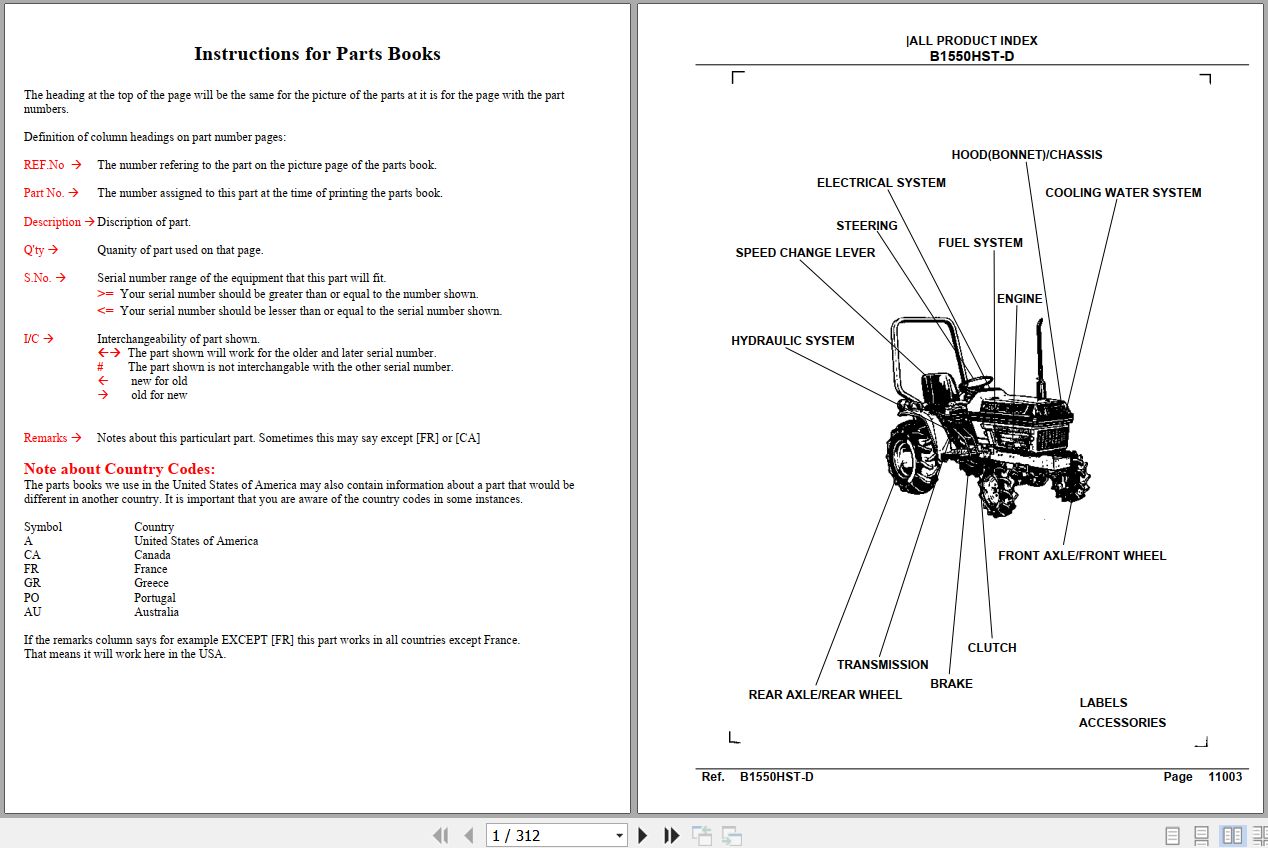The width and height of the screenshot is (1268, 848).
Task: Click the Note about Country Codes heading
Action: tap(119, 469)
